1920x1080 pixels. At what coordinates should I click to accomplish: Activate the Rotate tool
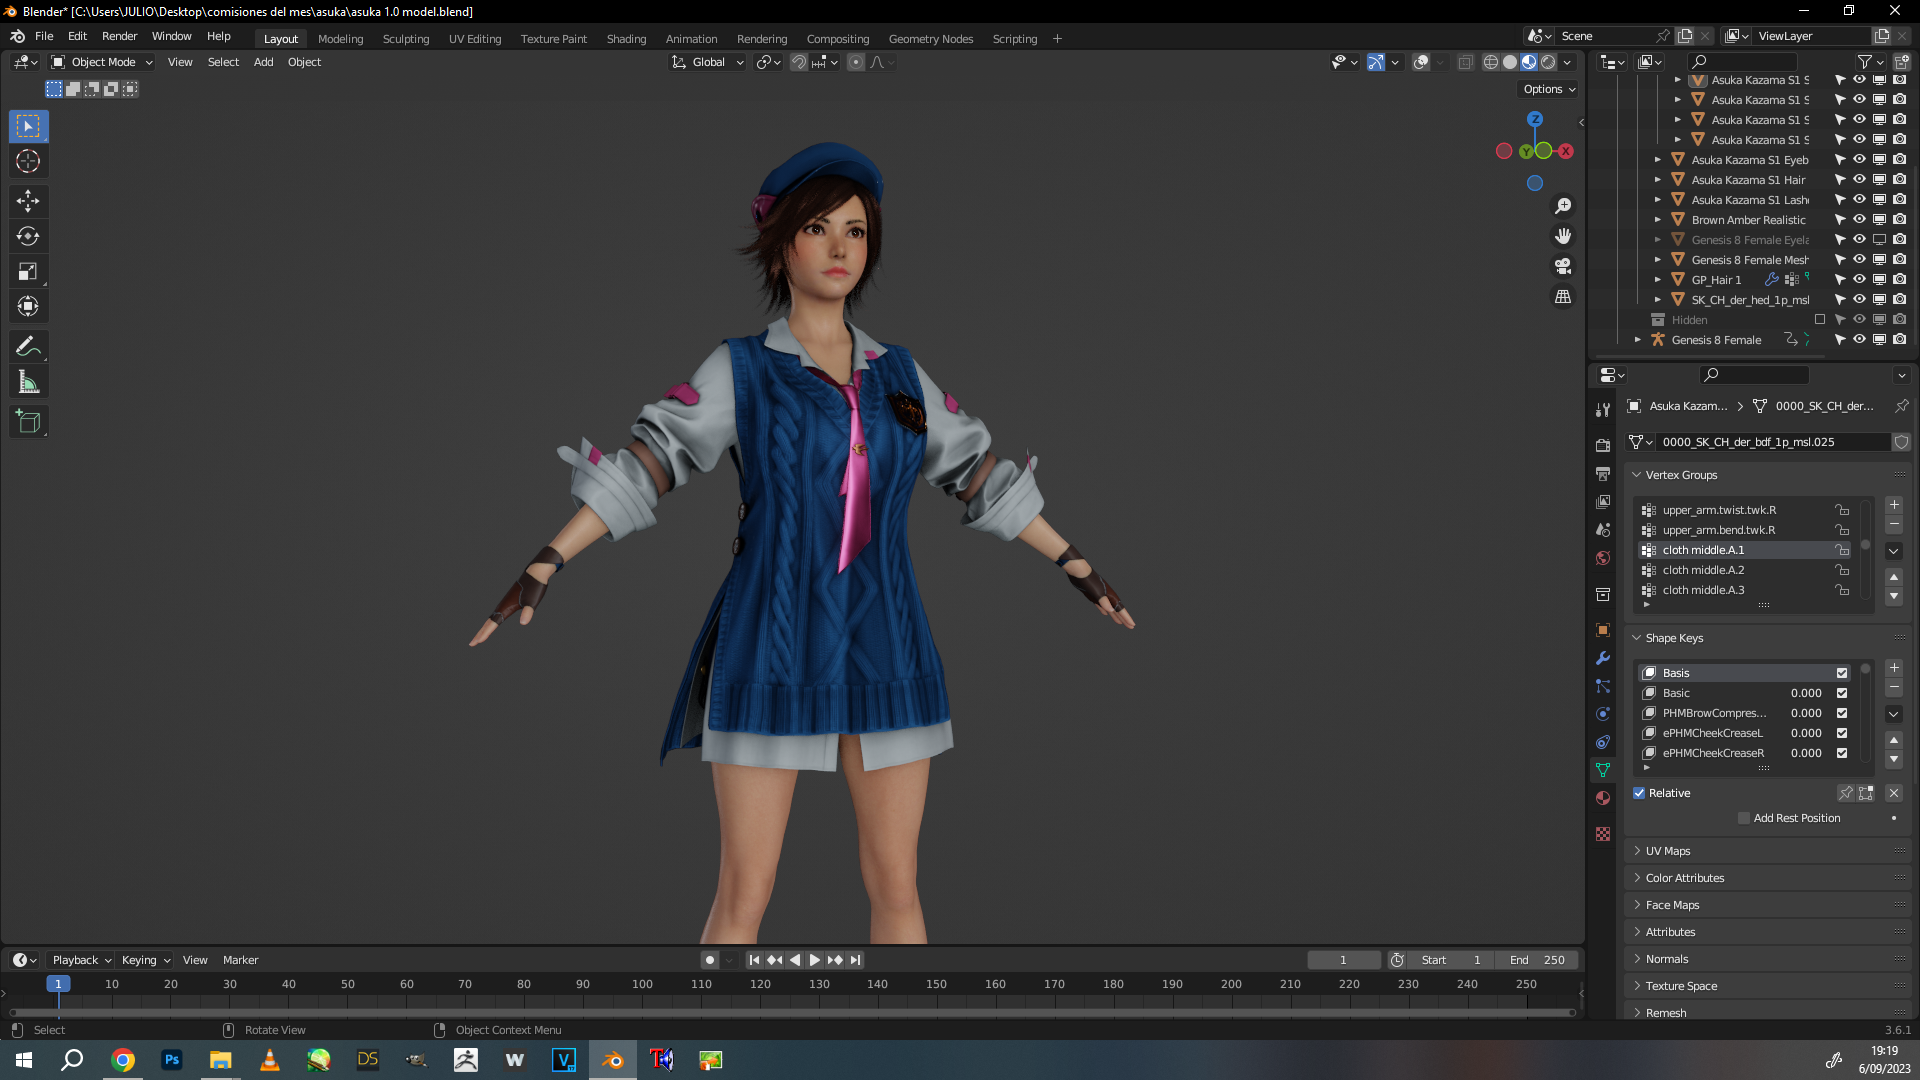[28, 237]
